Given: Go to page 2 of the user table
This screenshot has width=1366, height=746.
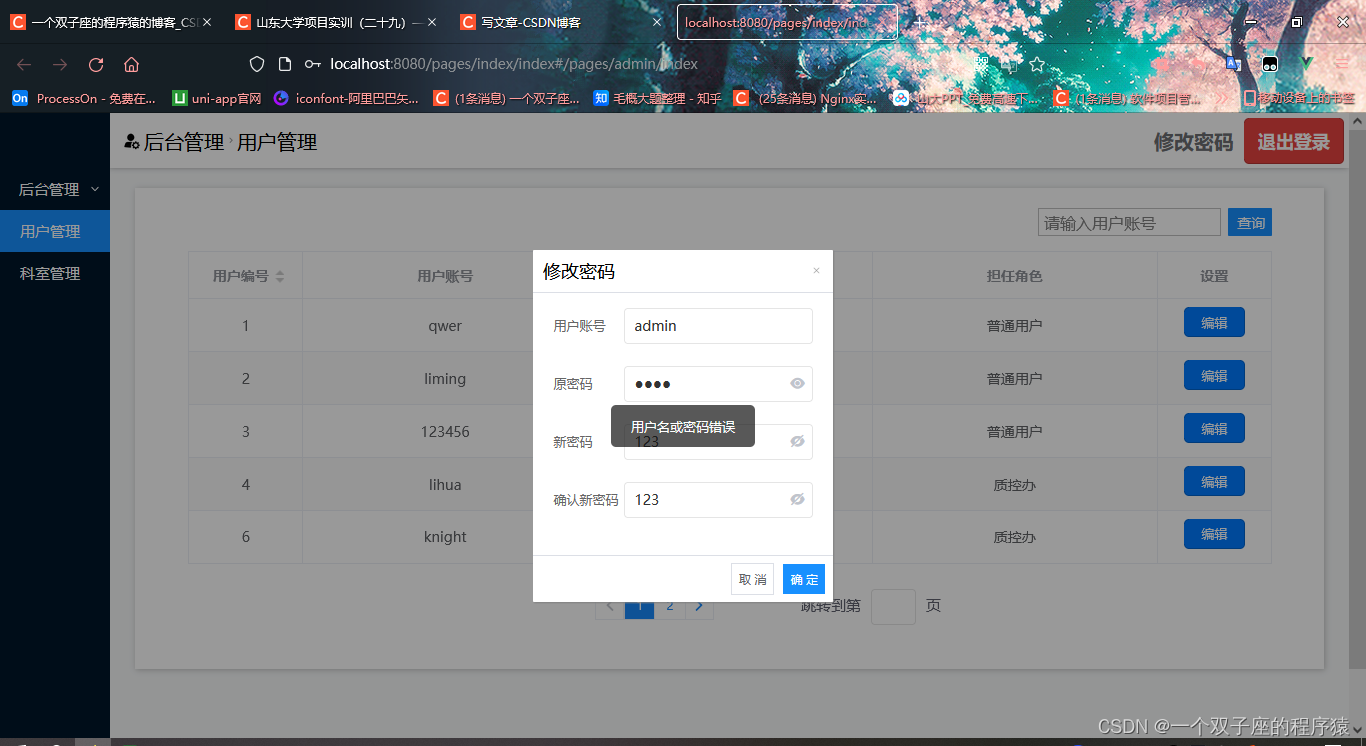Looking at the screenshot, I should coord(670,606).
